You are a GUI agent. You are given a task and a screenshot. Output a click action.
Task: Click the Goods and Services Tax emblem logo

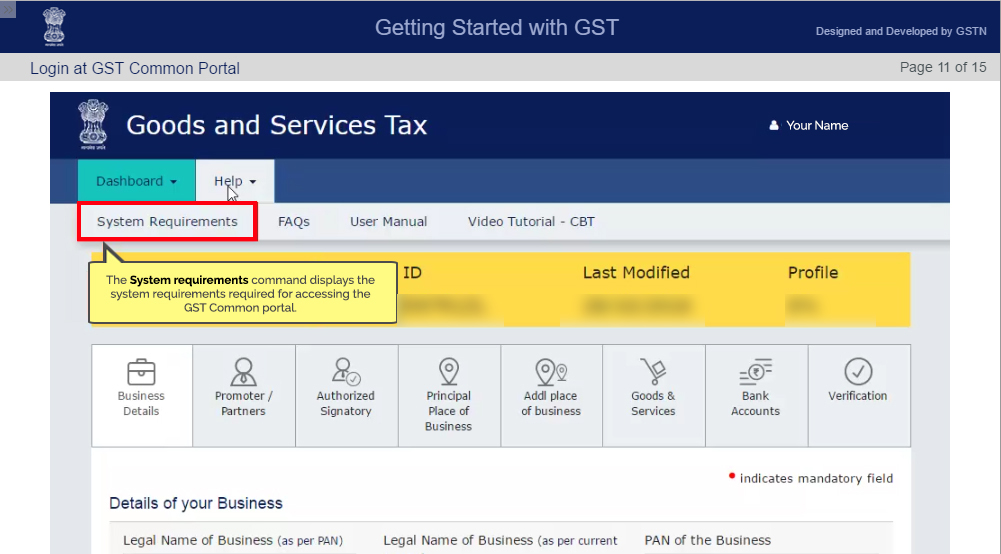point(93,124)
